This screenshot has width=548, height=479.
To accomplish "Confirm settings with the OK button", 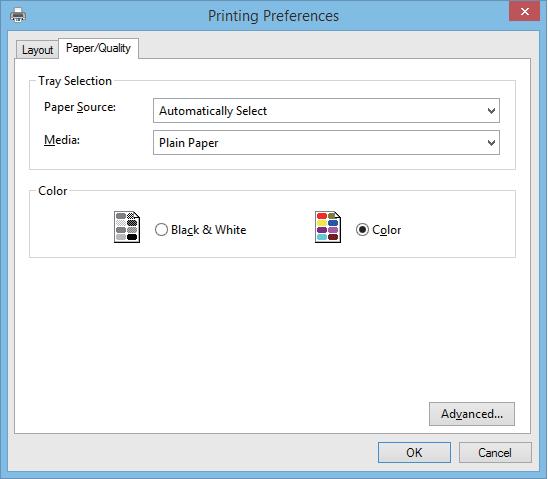I will (x=414, y=452).
